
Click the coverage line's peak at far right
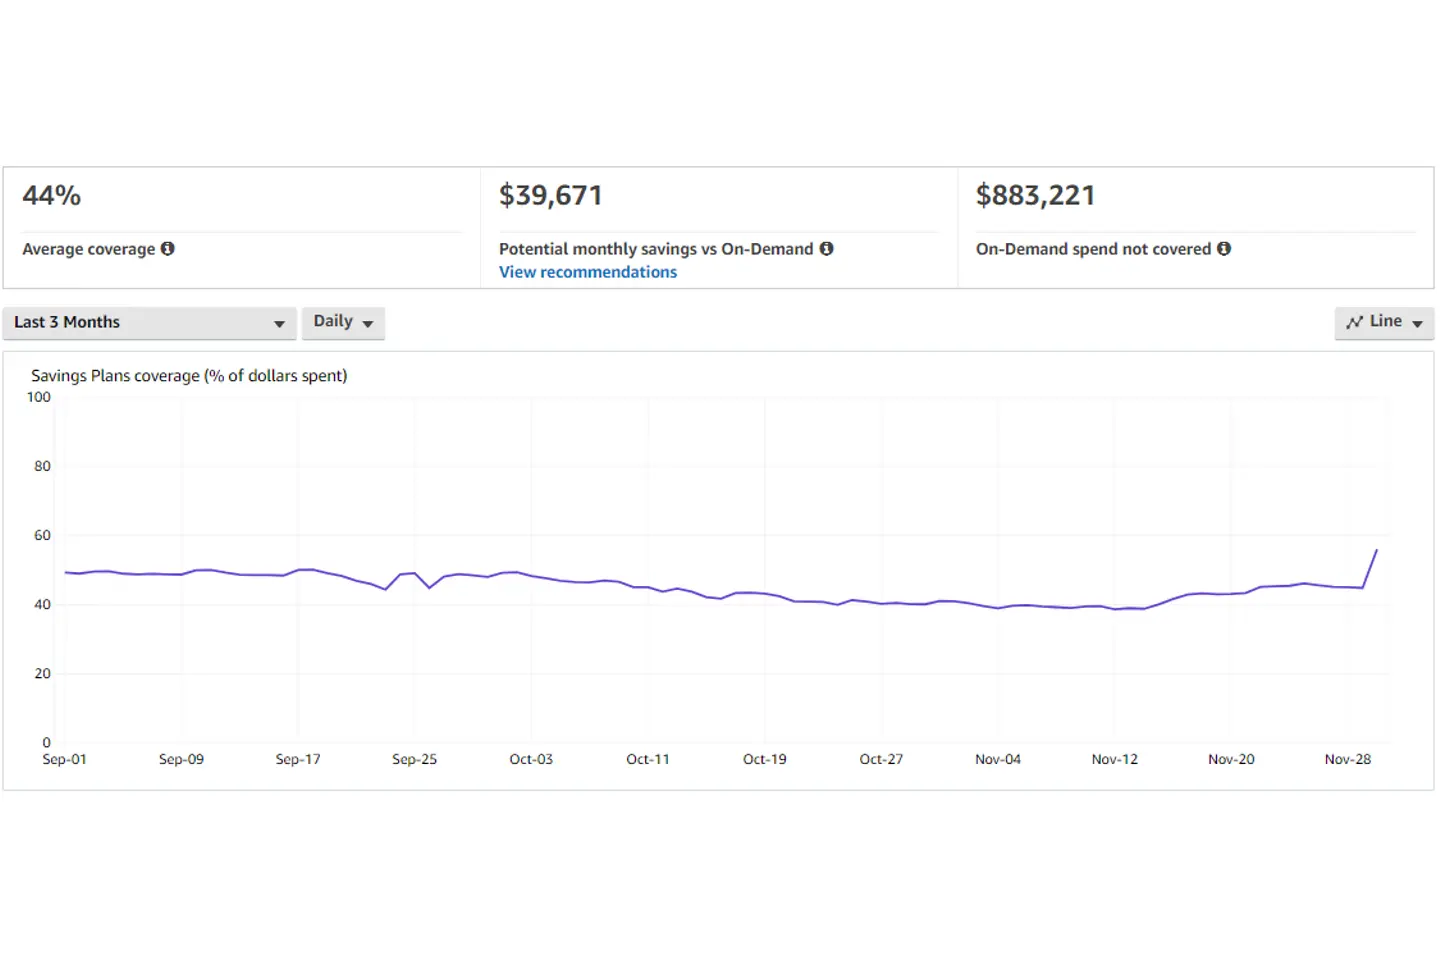coord(1377,550)
